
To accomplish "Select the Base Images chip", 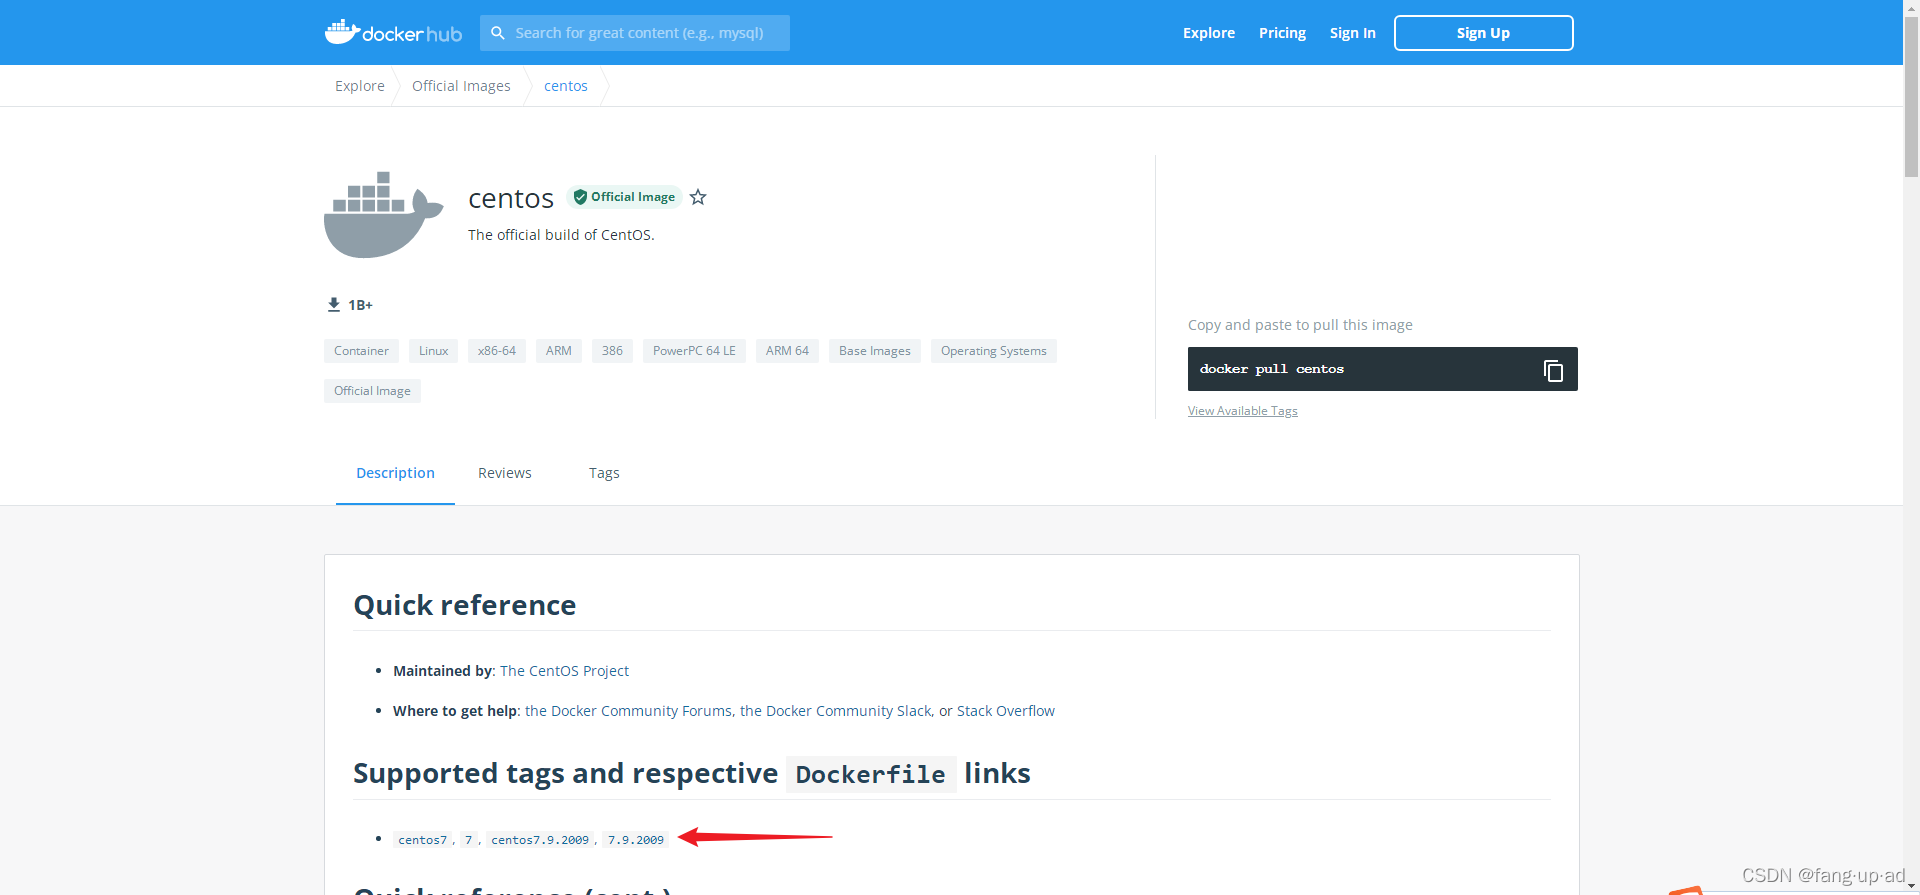I will [875, 351].
